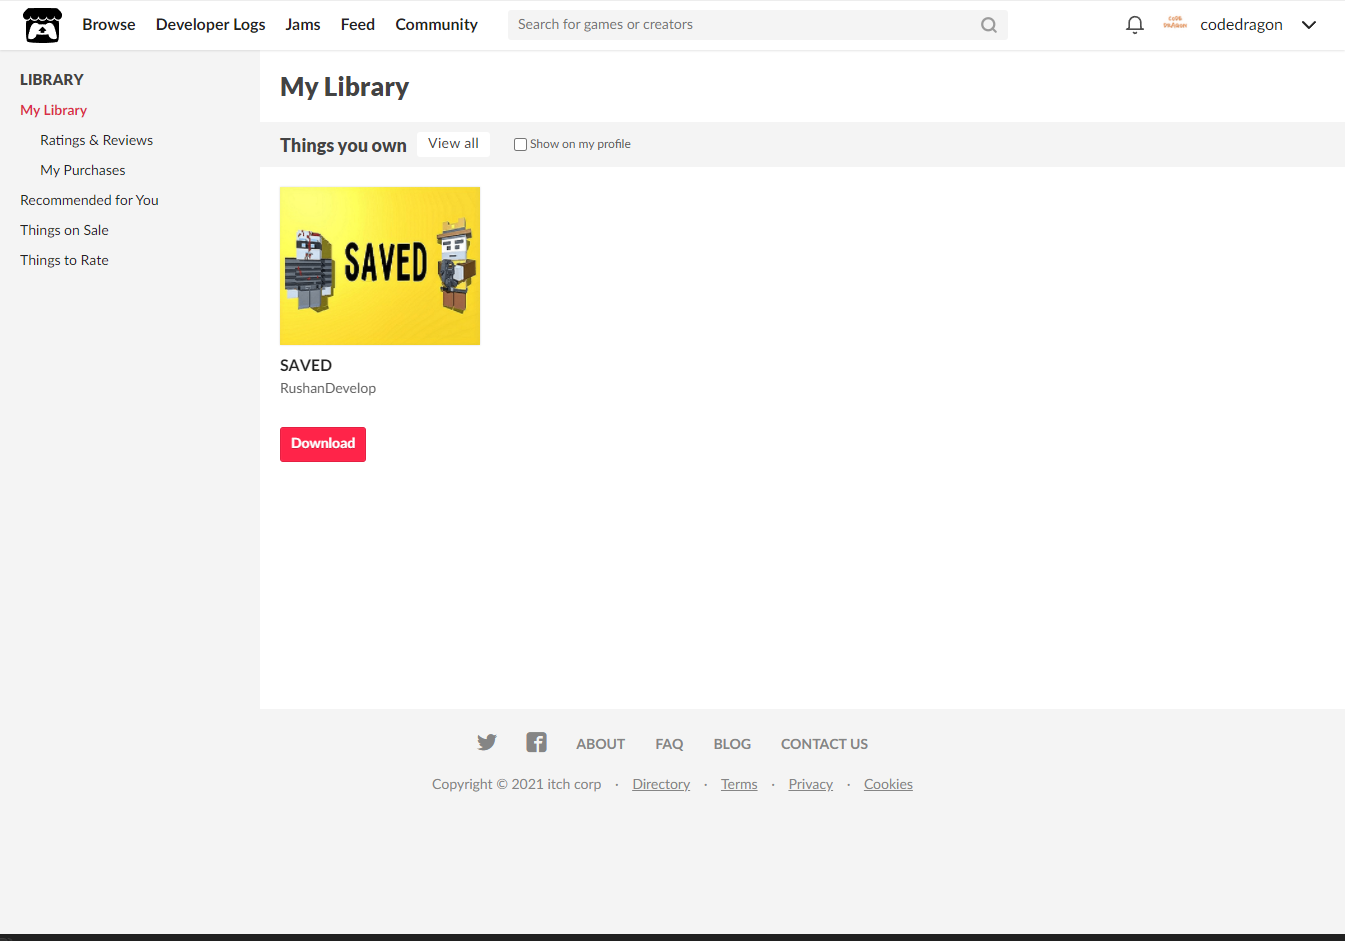Open My Purchases
Screen dimensions: 1345x941
83,170
